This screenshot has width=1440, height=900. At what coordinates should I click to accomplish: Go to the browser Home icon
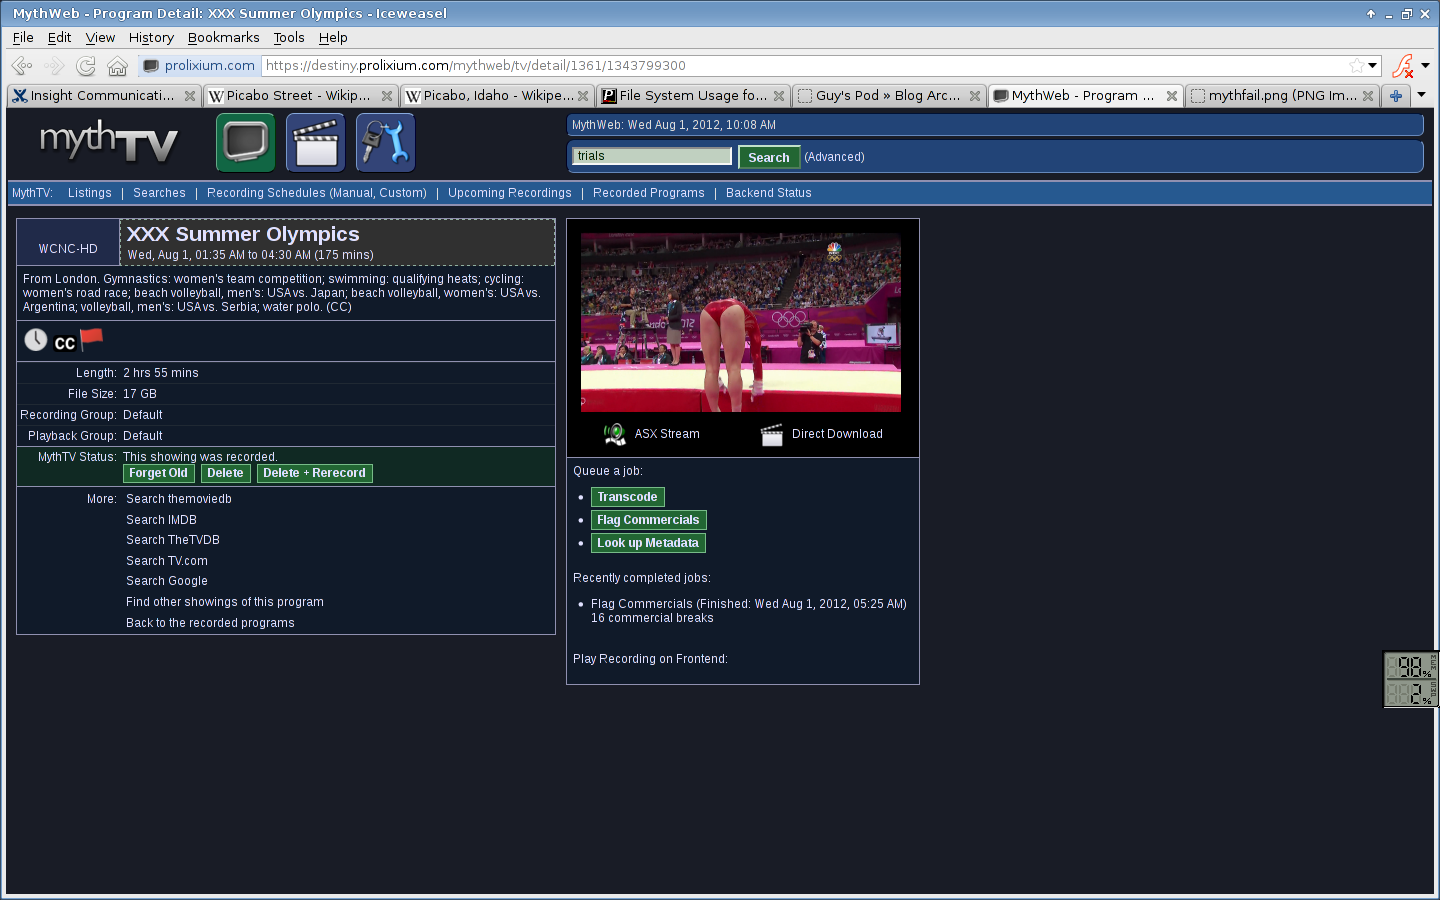(117, 66)
